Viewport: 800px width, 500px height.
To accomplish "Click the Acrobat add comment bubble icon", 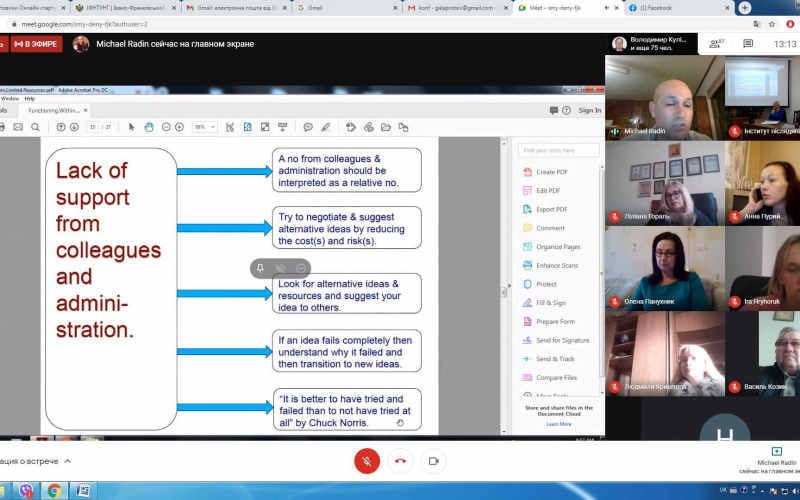I will tap(308, 127).
